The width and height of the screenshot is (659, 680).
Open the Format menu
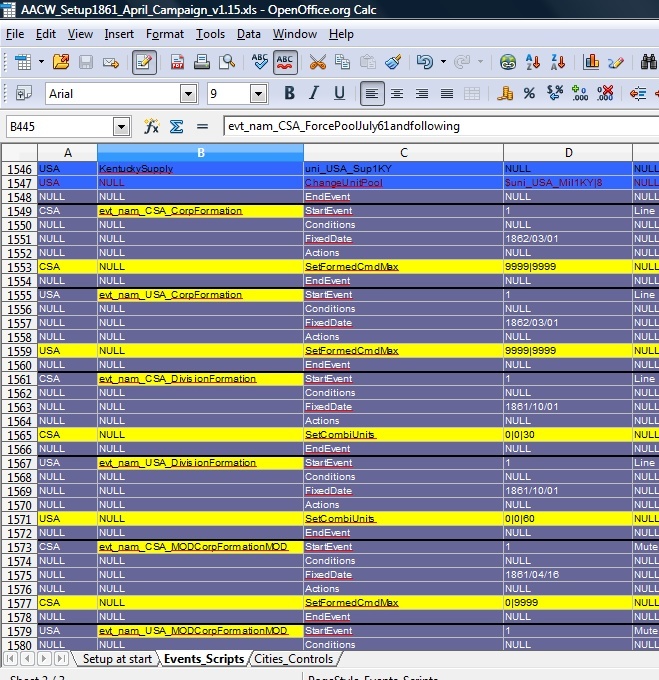pyautogui.click(x=165, y=34)
